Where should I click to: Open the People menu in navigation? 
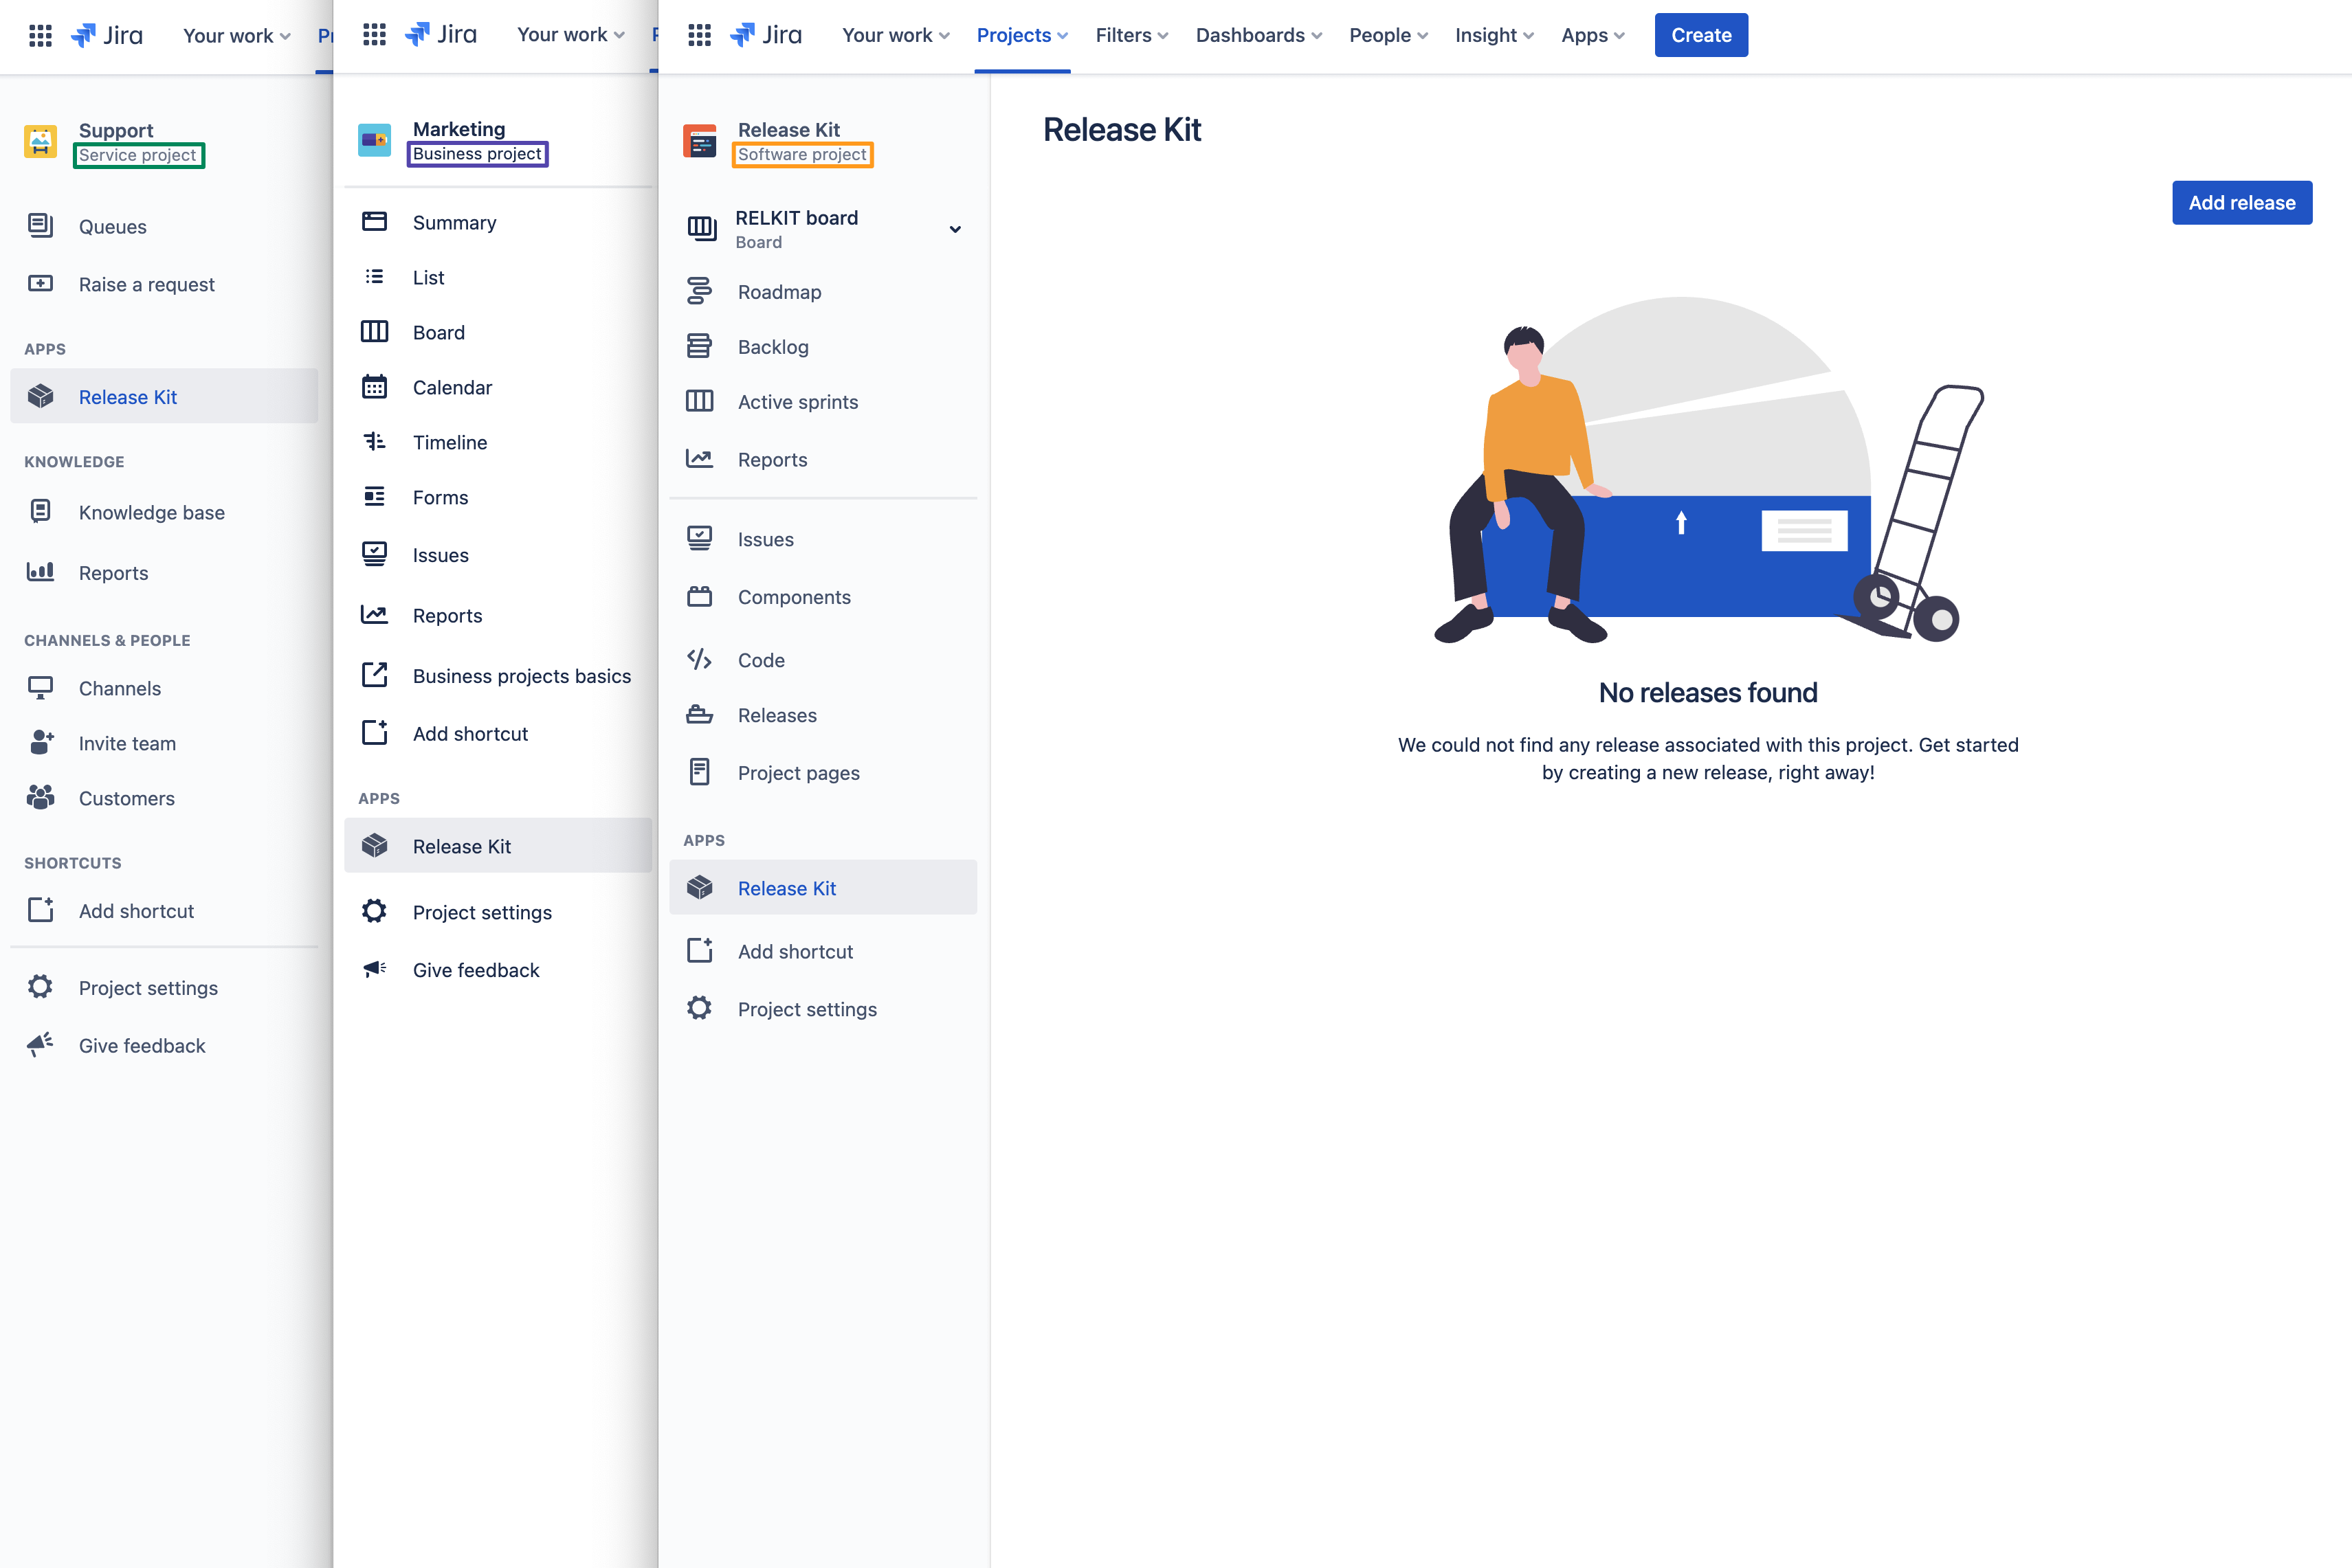(x=1387, y=35)
